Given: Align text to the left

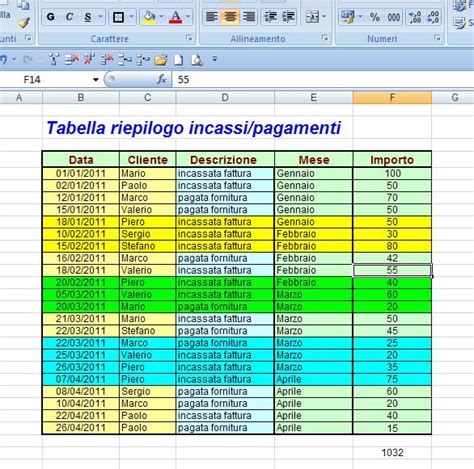Looking at the screenshot, I should [211, 17].
